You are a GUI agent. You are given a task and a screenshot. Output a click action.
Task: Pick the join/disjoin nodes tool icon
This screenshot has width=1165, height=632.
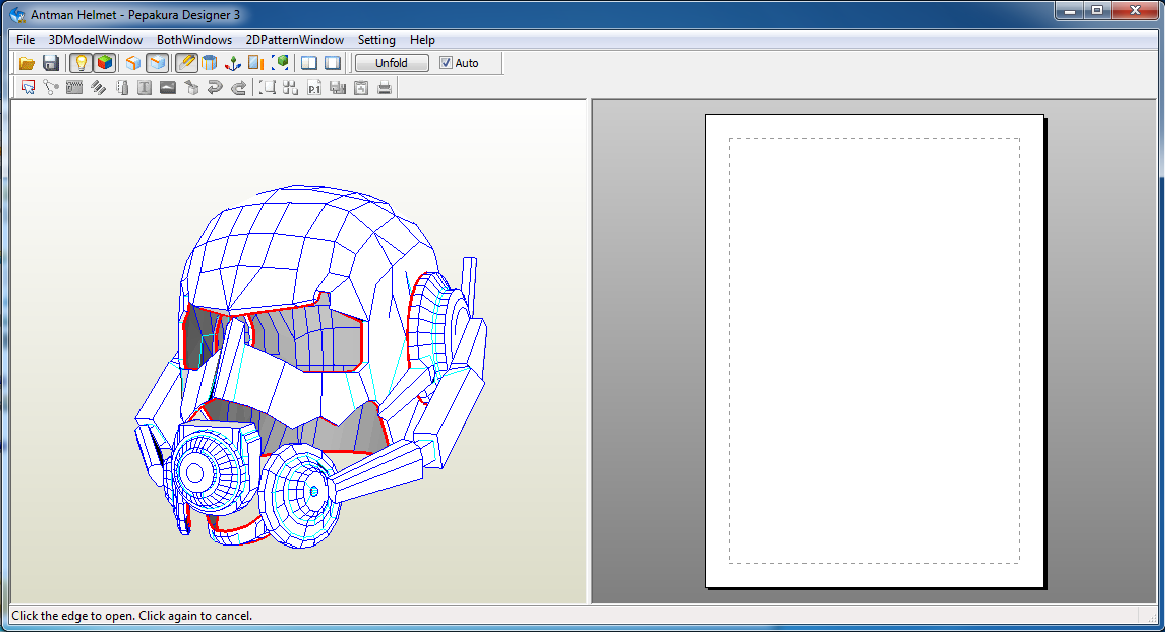pos(51,88)
